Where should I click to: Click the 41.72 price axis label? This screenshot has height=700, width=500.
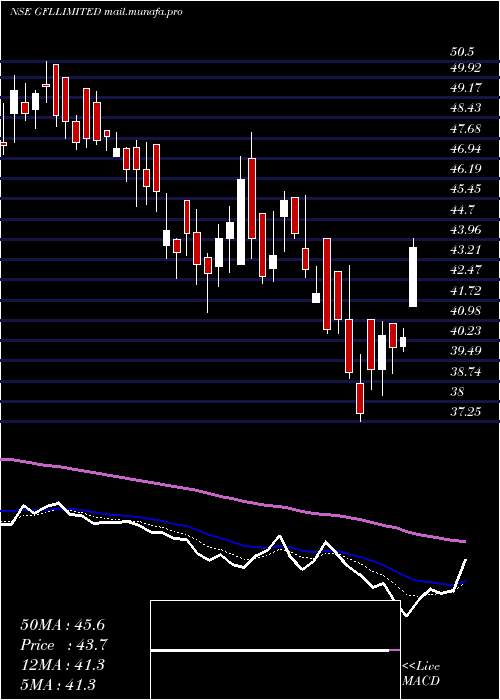pyautogui.click(x=466, y=291)
